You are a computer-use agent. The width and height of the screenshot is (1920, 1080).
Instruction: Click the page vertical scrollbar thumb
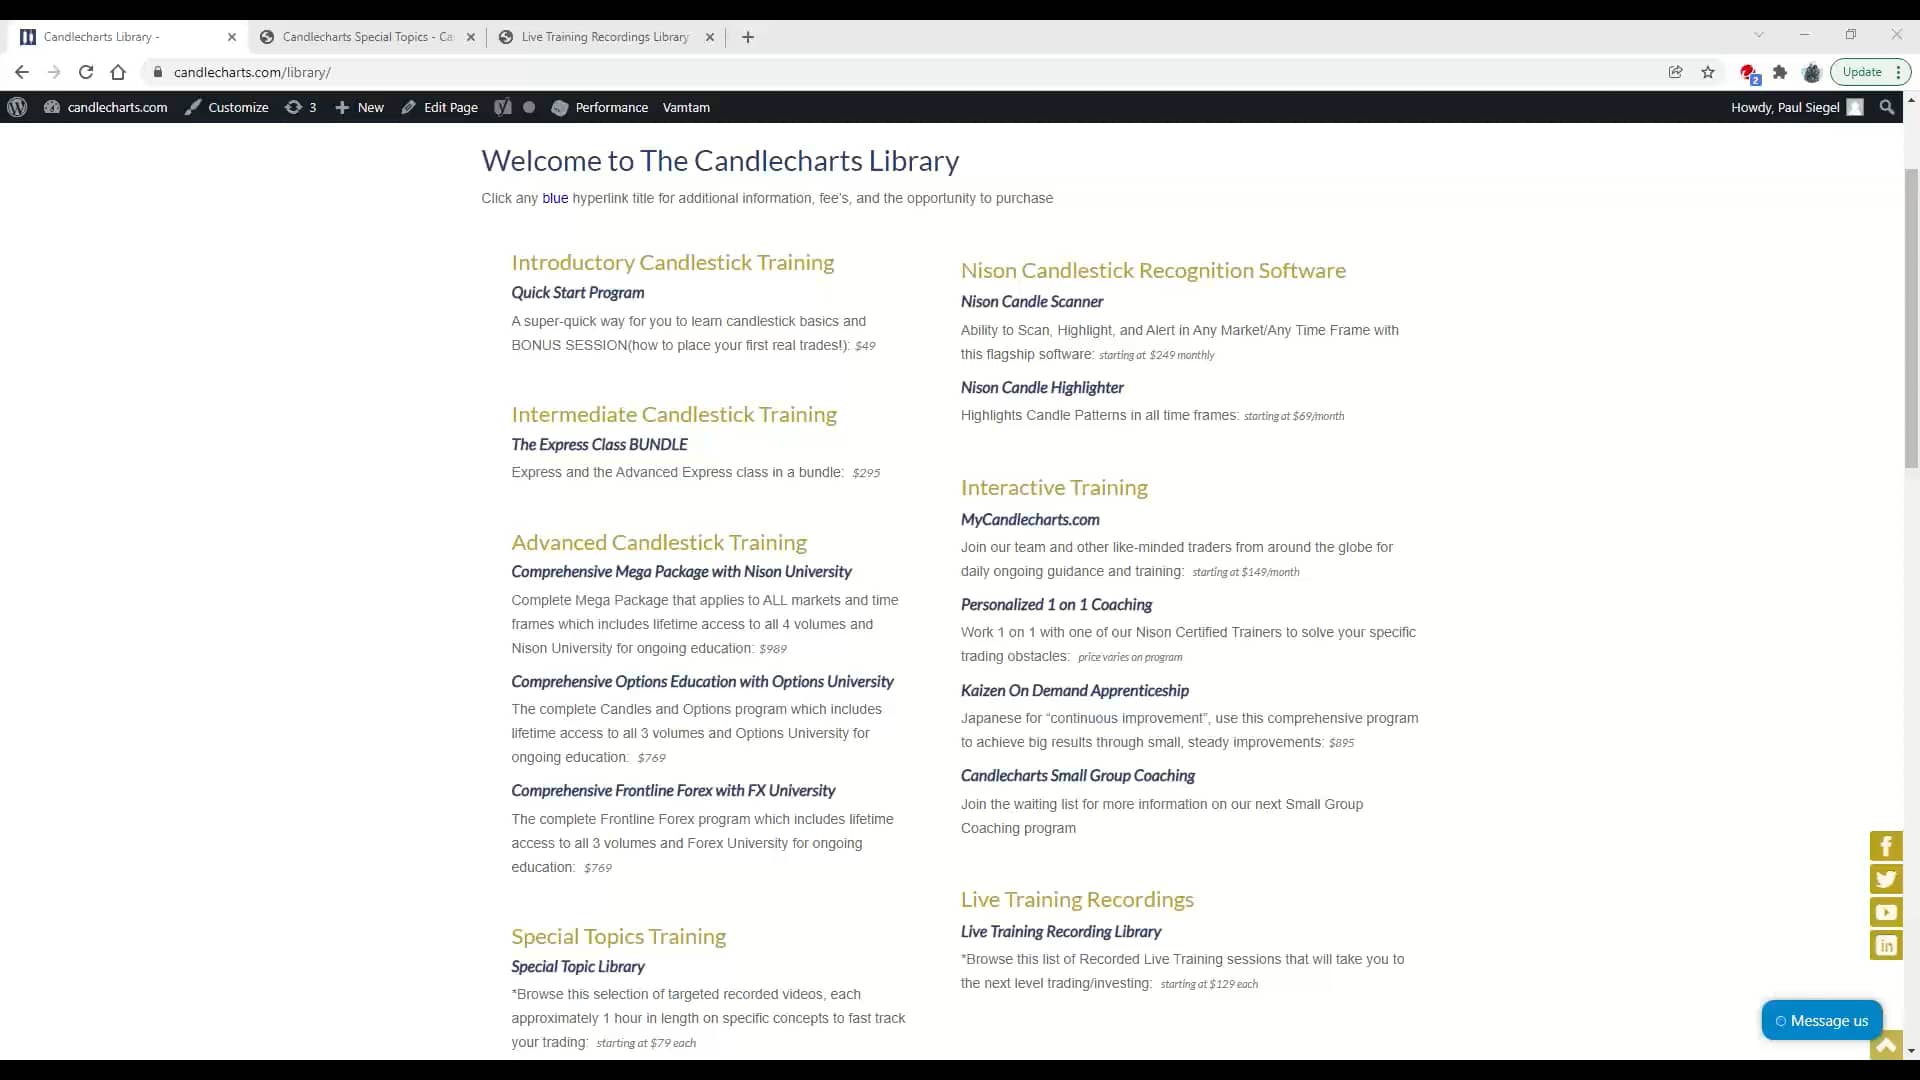pyautogui.click(x=1911, y=317)
